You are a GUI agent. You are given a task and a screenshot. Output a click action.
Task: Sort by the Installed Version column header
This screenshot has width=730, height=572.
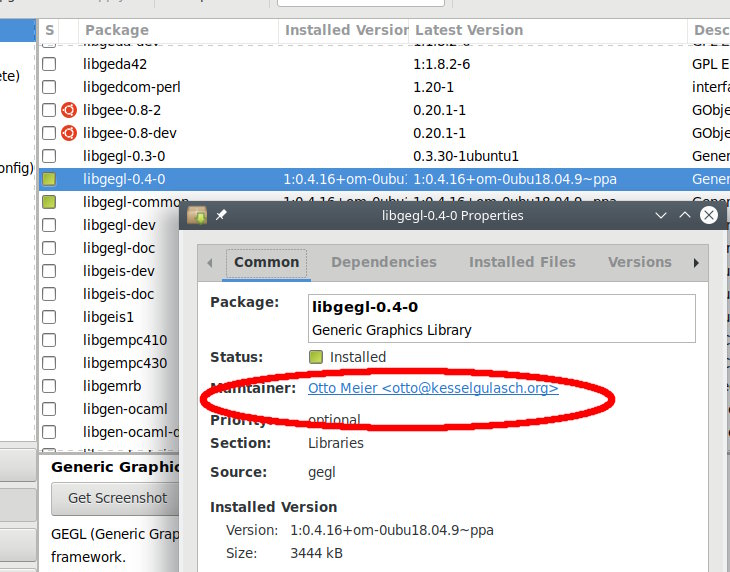[x=344, y=30]
